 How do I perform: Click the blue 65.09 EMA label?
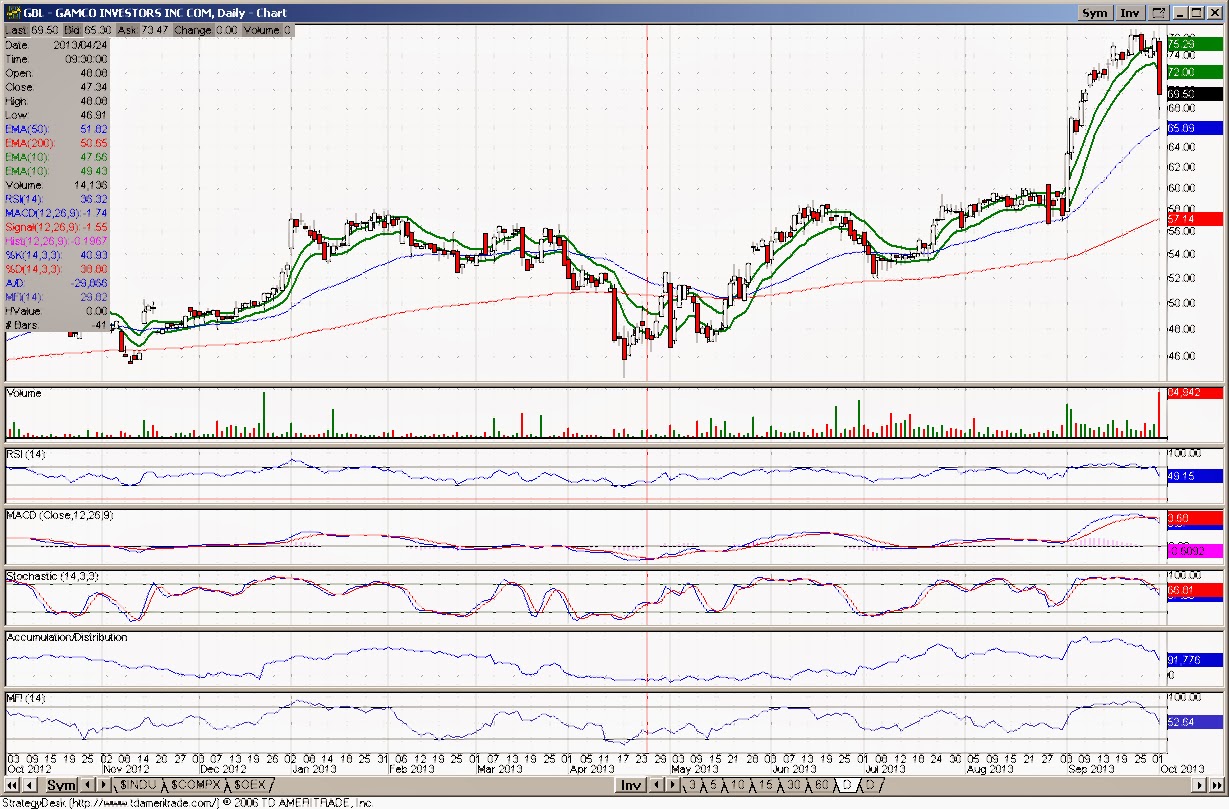pos(1193,128)
